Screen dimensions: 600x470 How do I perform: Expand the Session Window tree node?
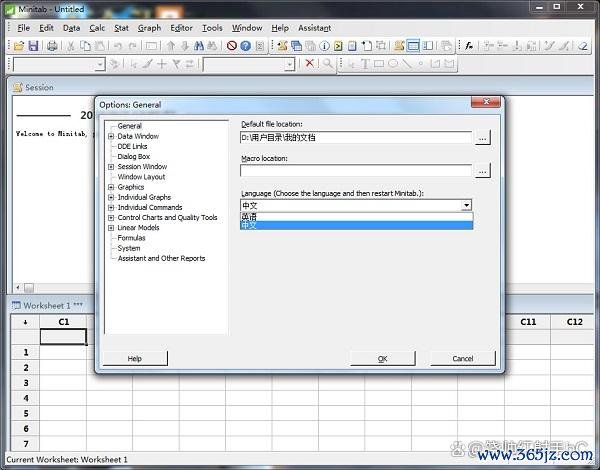coord(111,167)
